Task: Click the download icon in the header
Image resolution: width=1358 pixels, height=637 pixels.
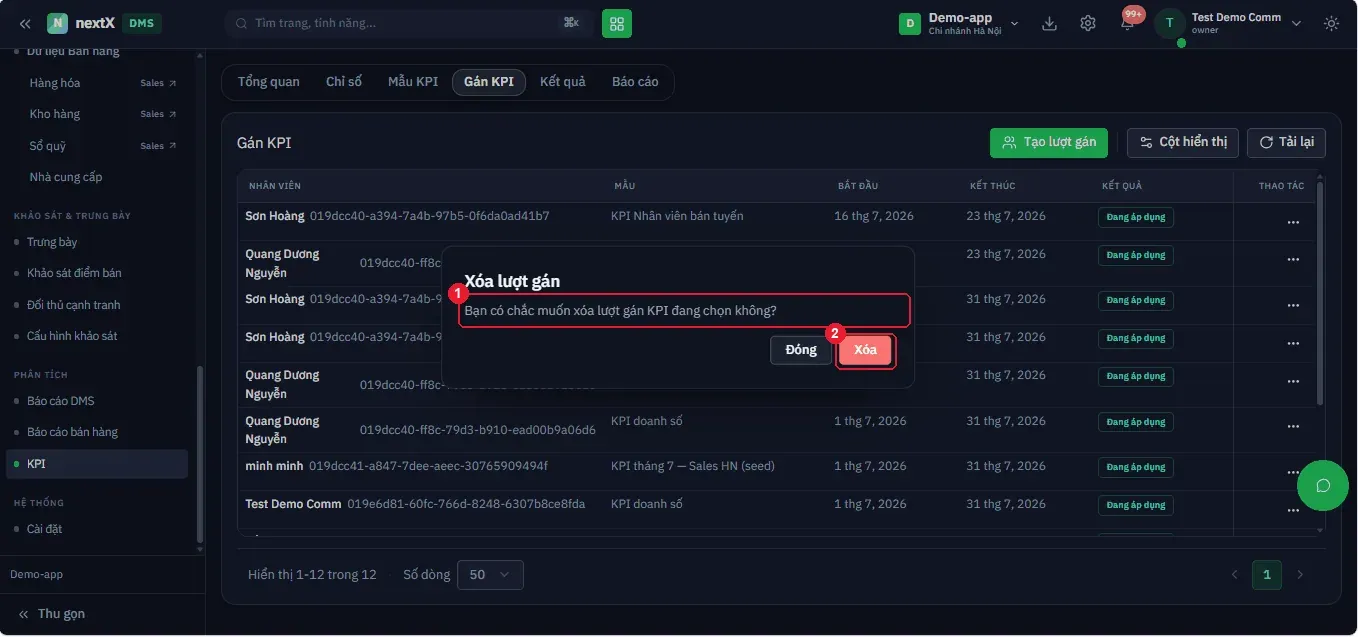Action: click(x=1049, y=23)
